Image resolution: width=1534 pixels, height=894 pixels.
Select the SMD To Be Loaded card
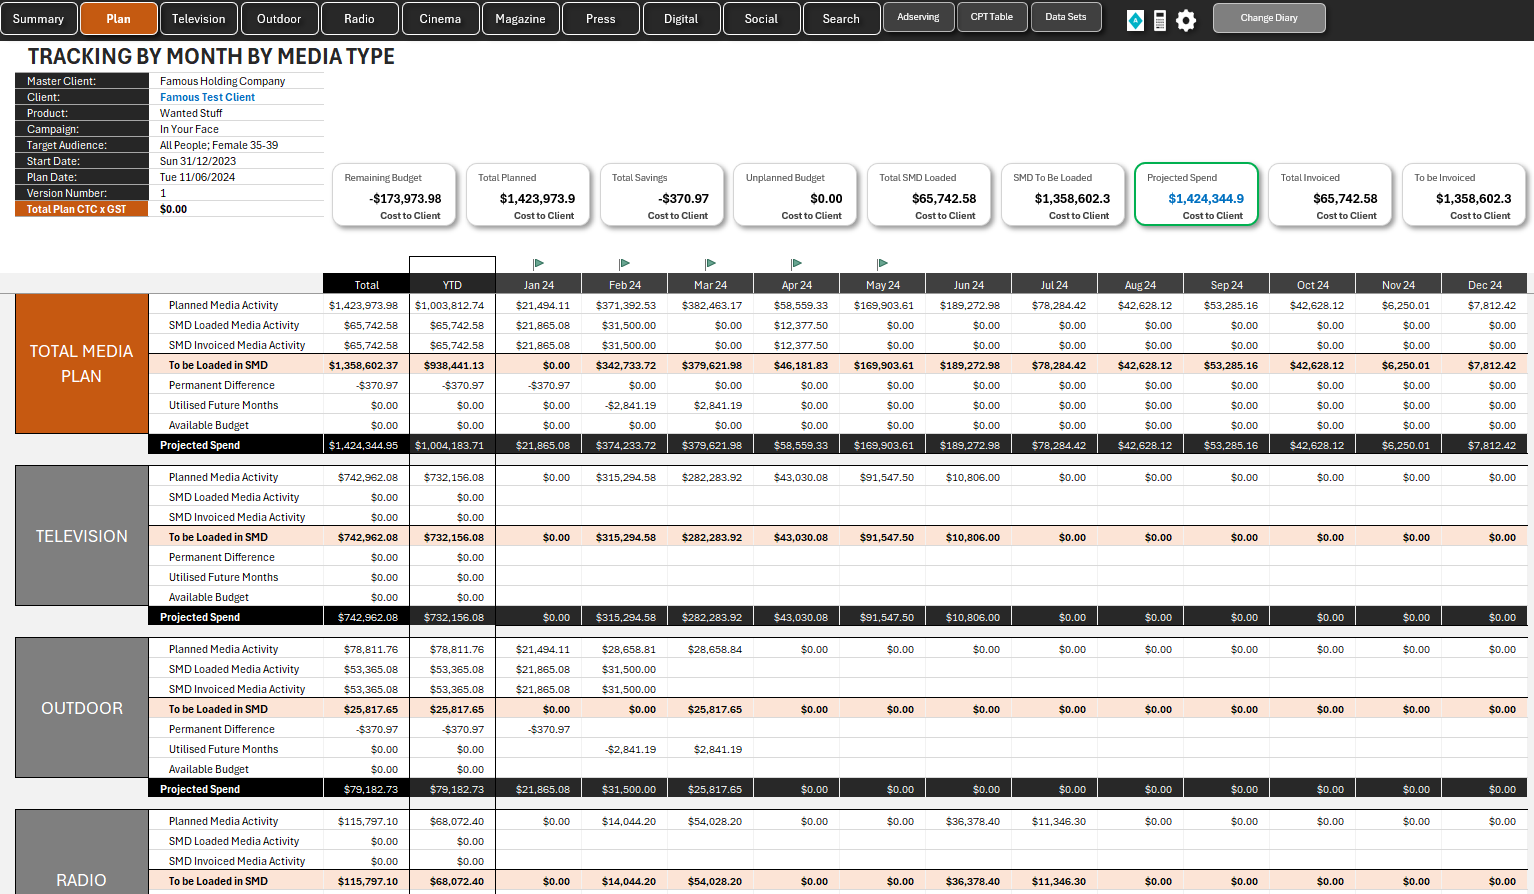click(1063, 195)
